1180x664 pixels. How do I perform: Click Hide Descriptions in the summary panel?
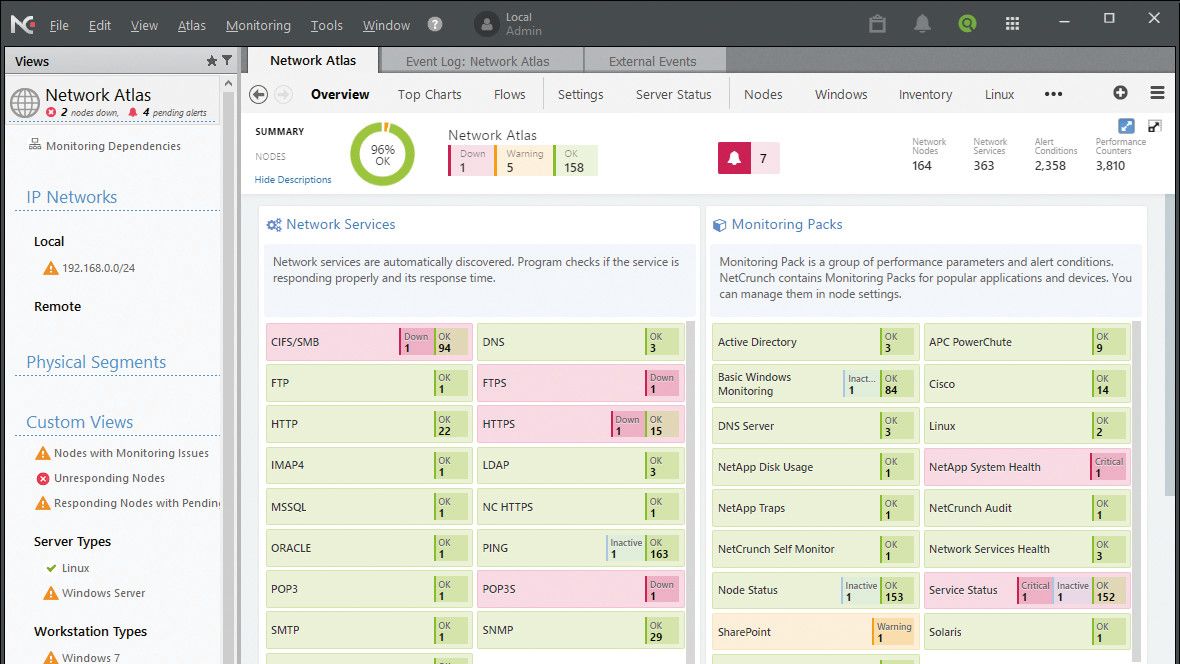(294, 179)
